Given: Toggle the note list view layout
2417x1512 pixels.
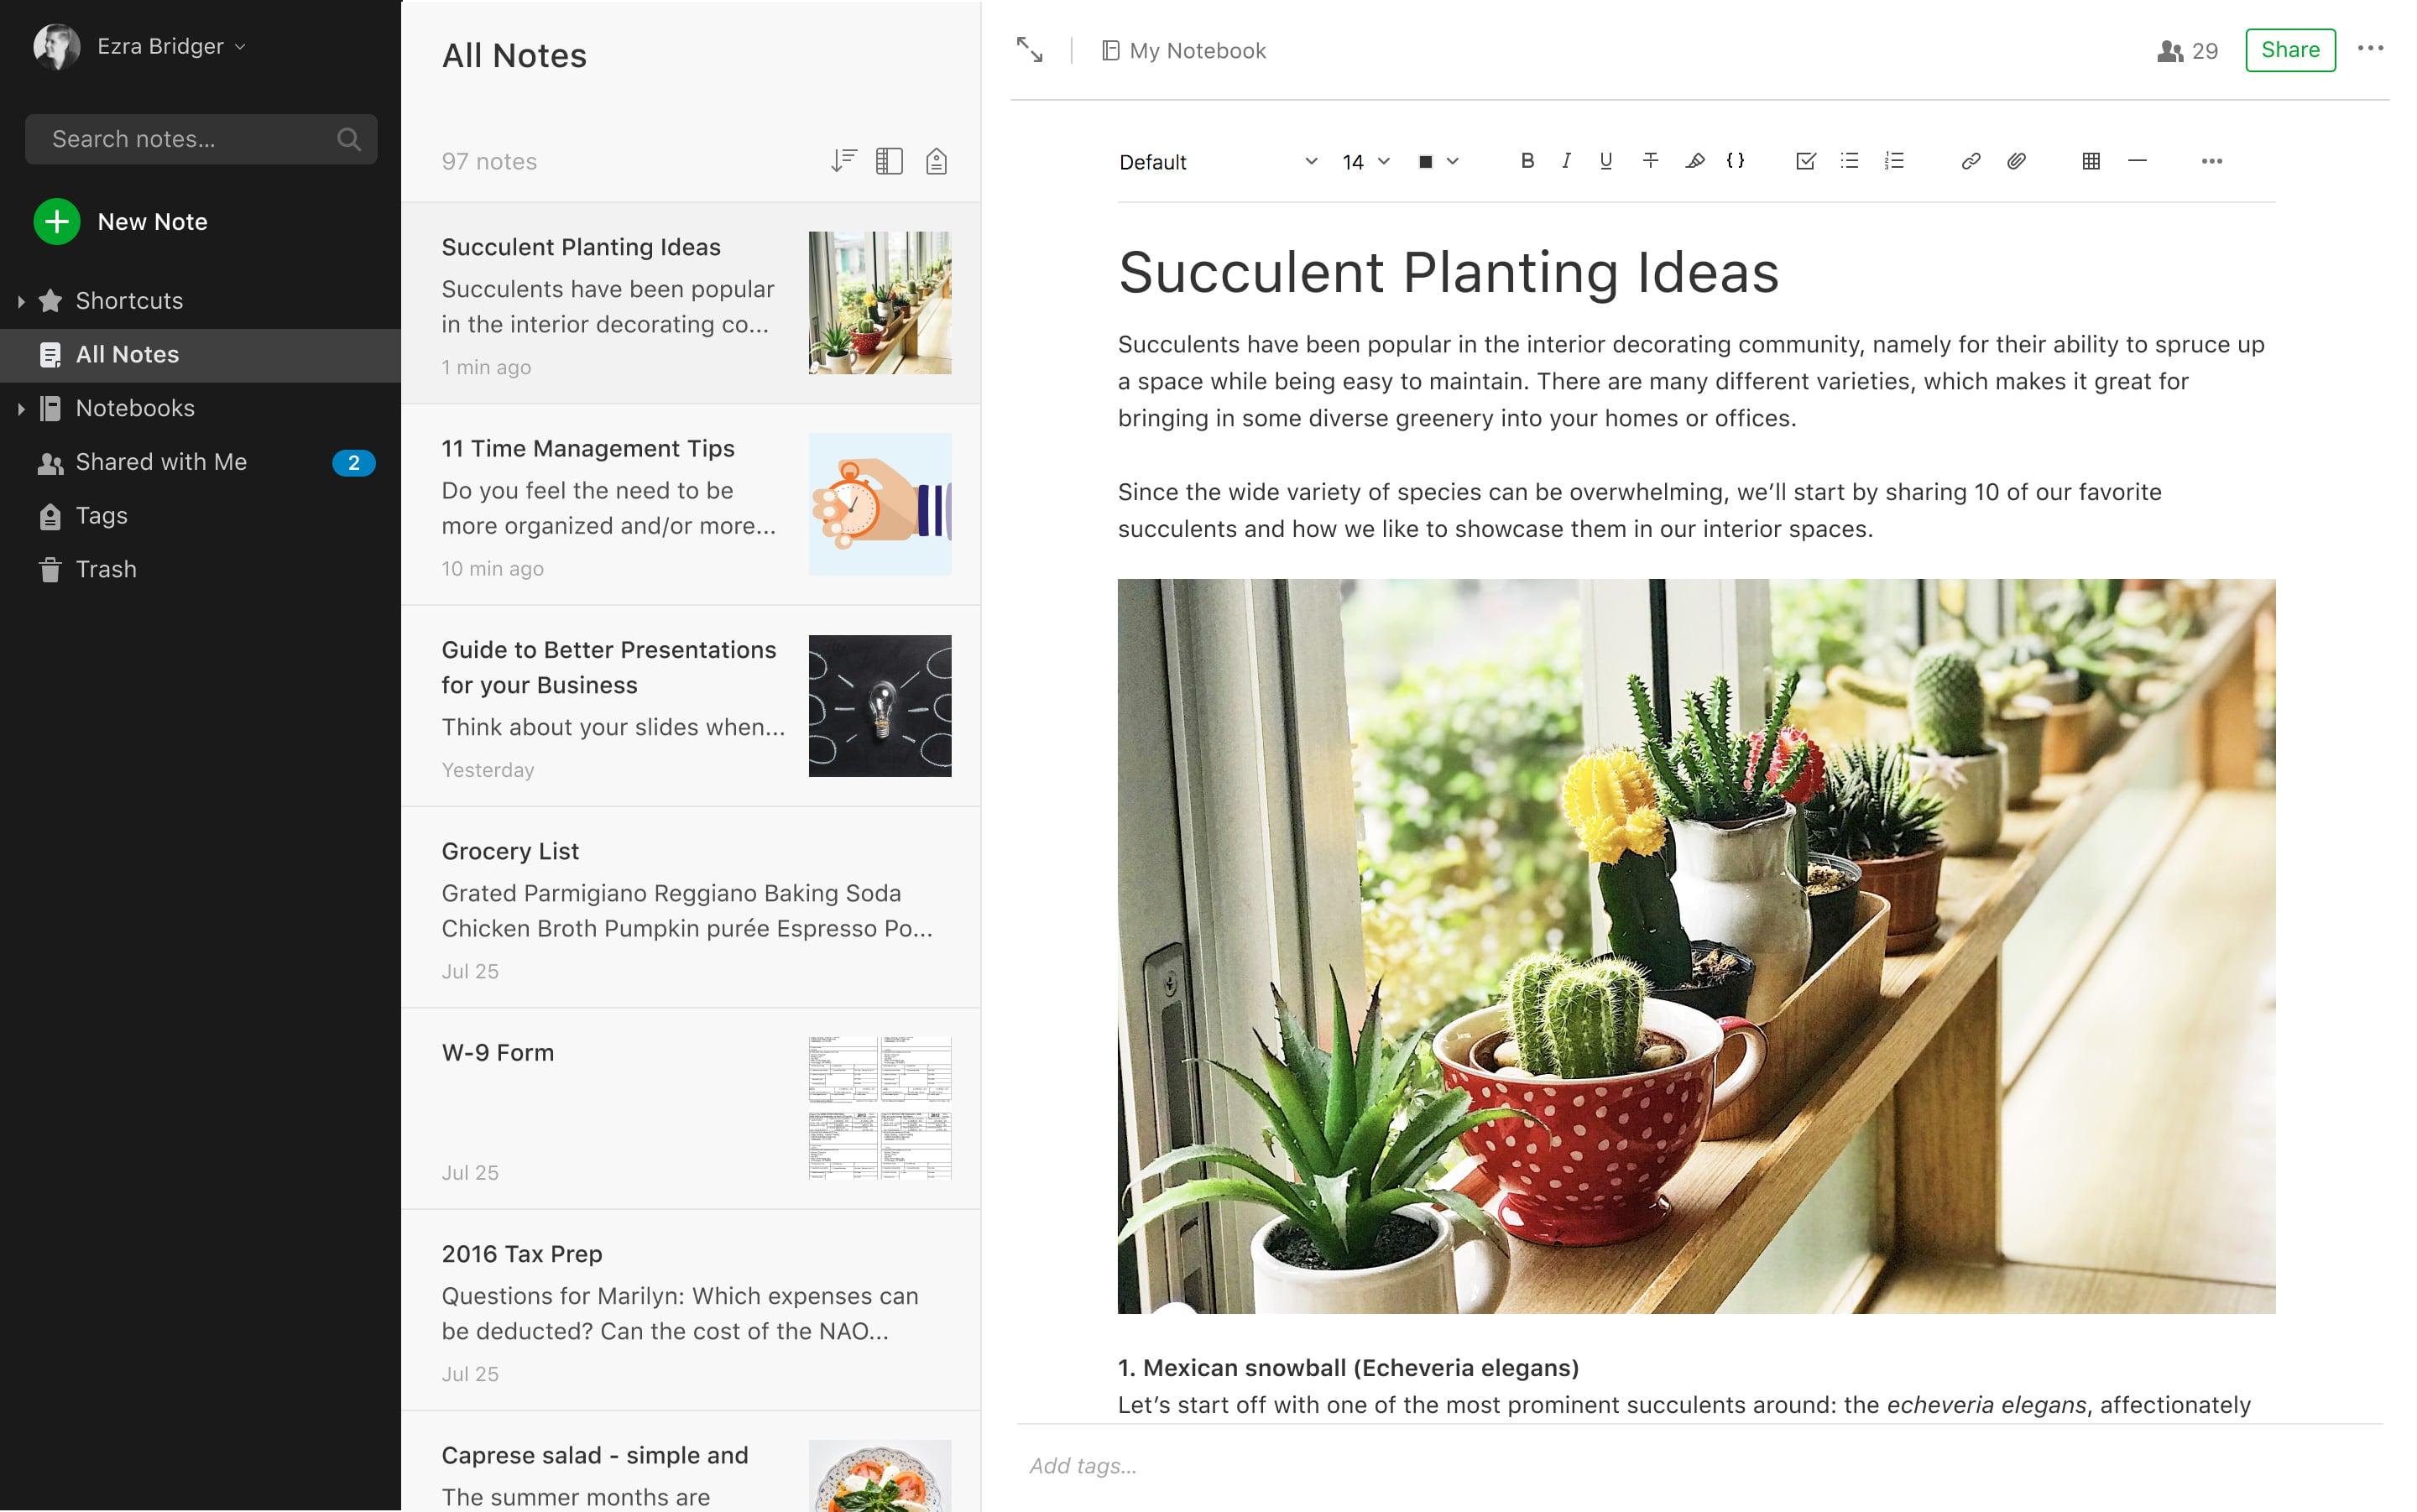Looking at the screenshot, I should coord(890,160).
